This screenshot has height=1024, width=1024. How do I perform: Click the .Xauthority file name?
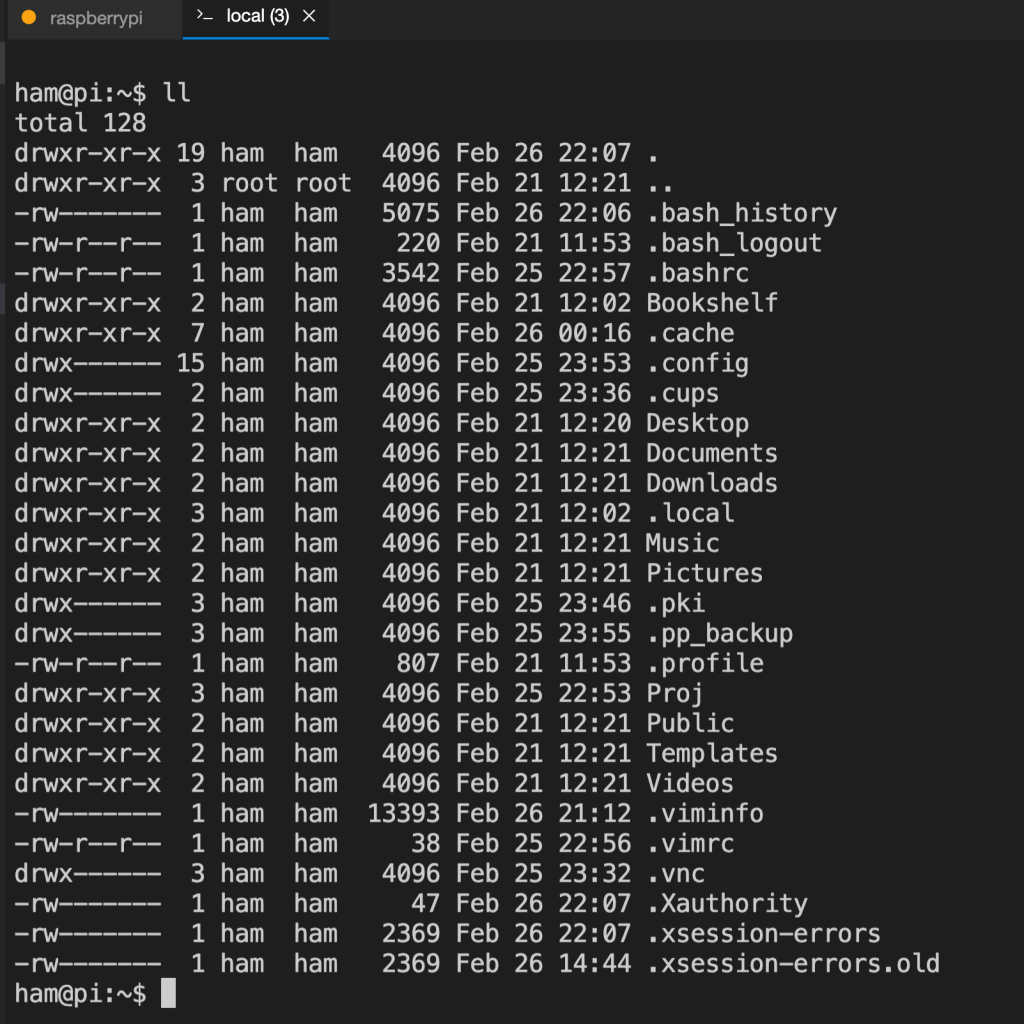[x=727, y=904]
